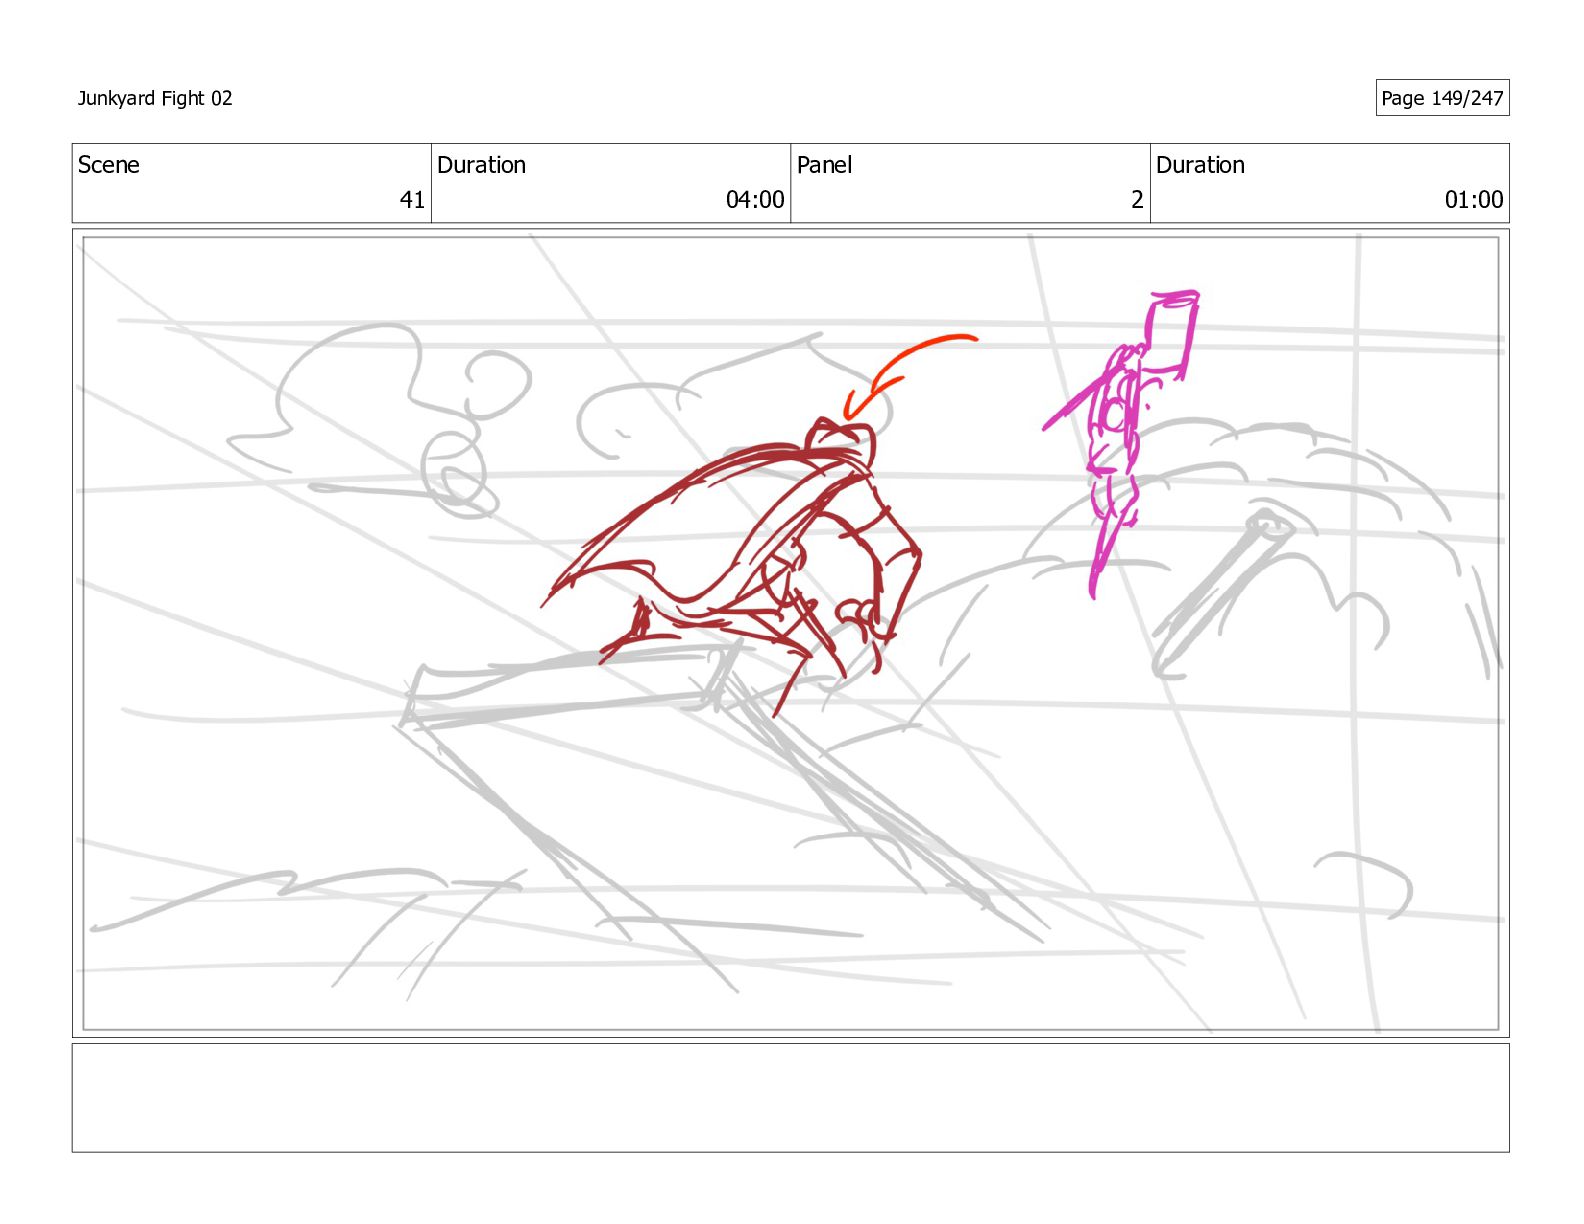Click the empty notes box below the panel
Viewport: 1584px width, 1224px height.
click(x=790, y=1098)
